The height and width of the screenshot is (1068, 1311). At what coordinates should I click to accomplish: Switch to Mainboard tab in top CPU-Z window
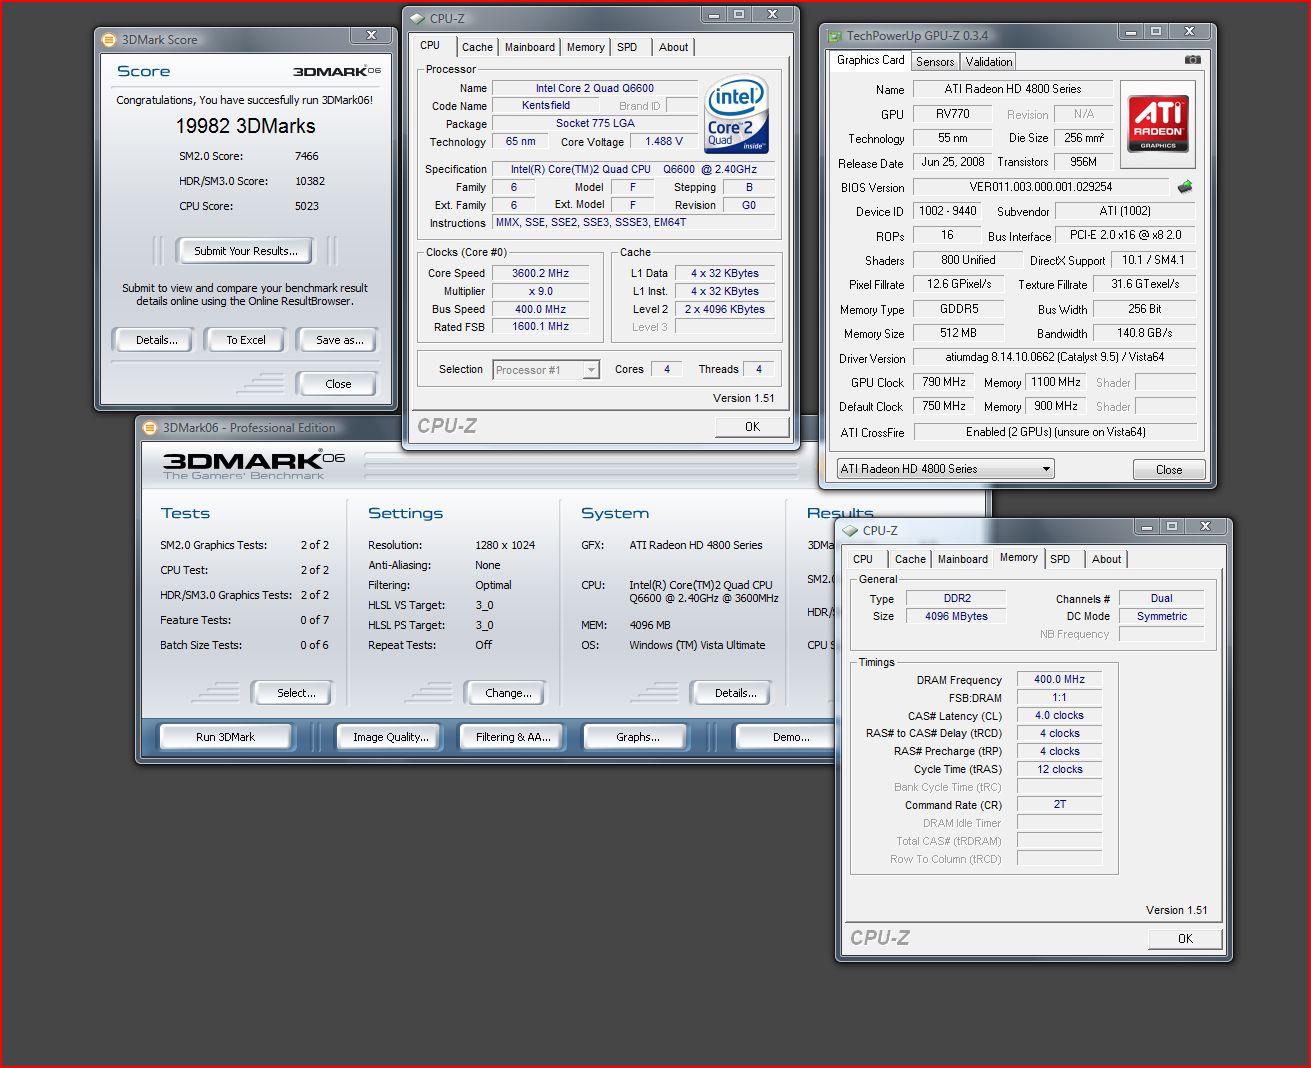tap(529, 47)
